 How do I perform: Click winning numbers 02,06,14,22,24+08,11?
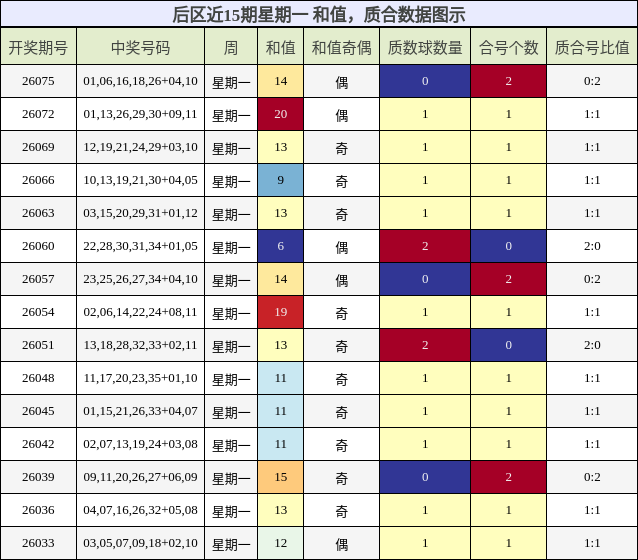pos(140,312)
